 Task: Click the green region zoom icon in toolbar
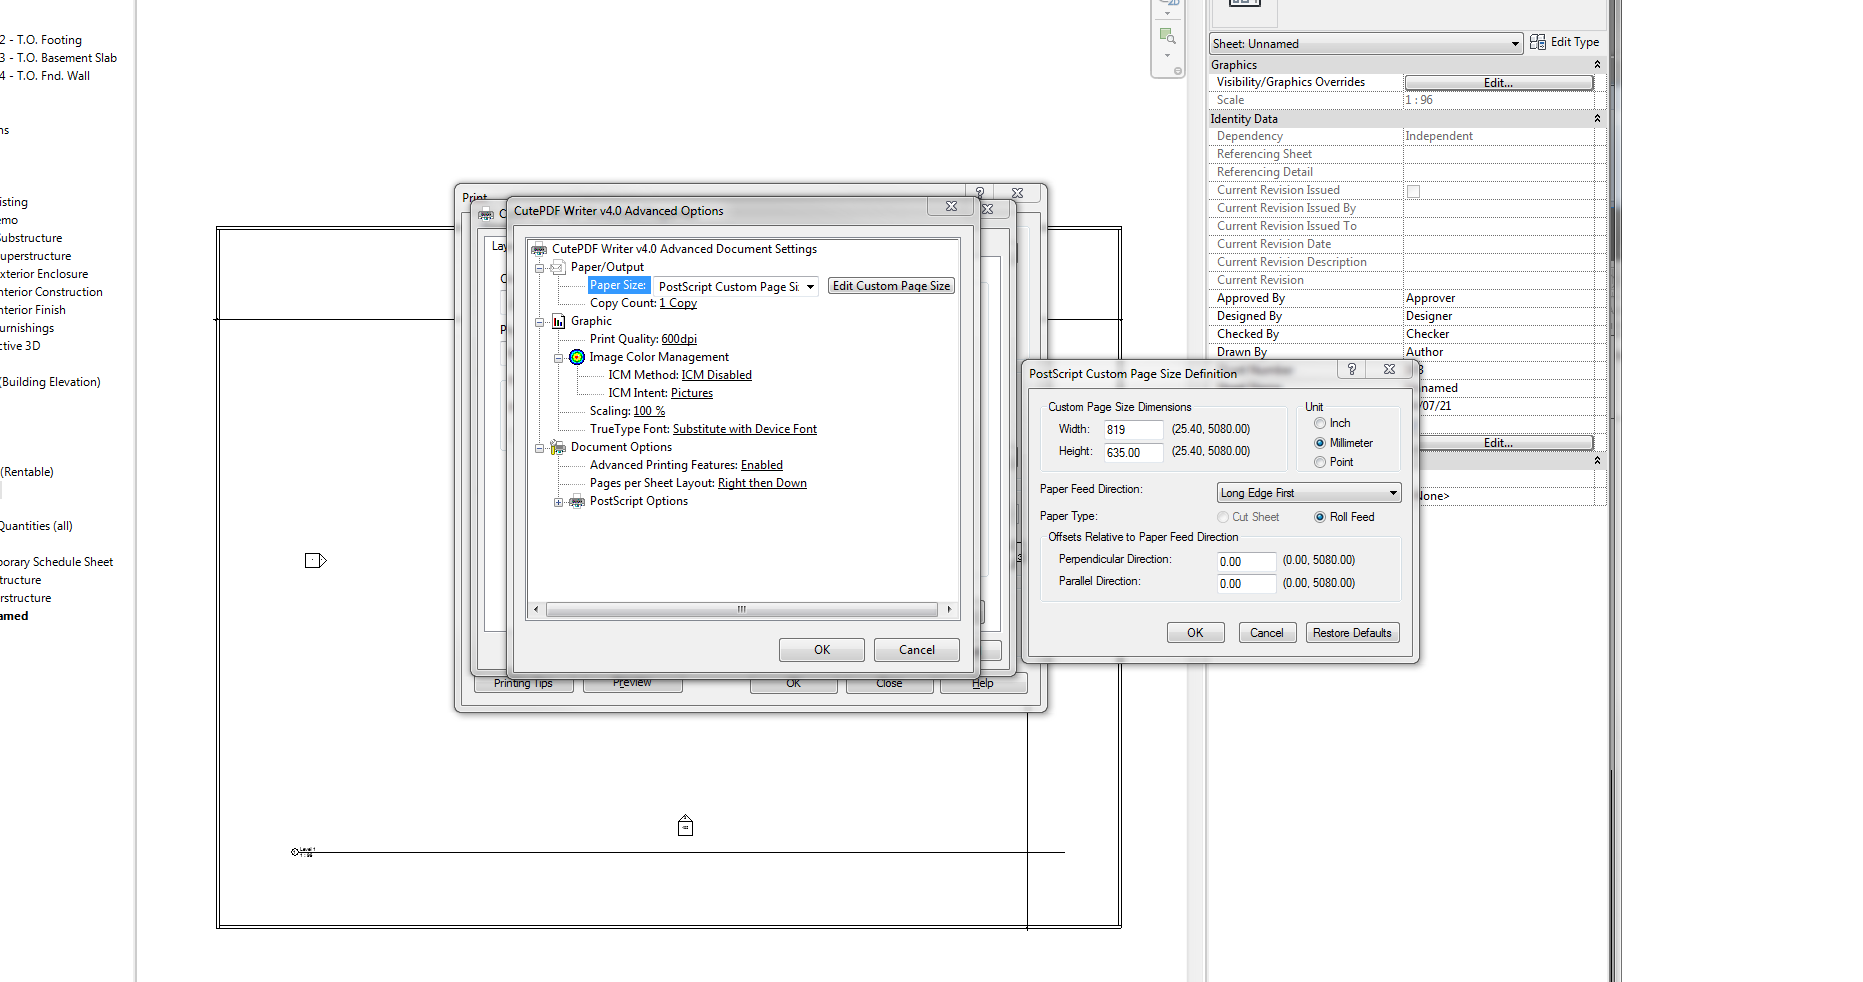[x=1168, y=36]
